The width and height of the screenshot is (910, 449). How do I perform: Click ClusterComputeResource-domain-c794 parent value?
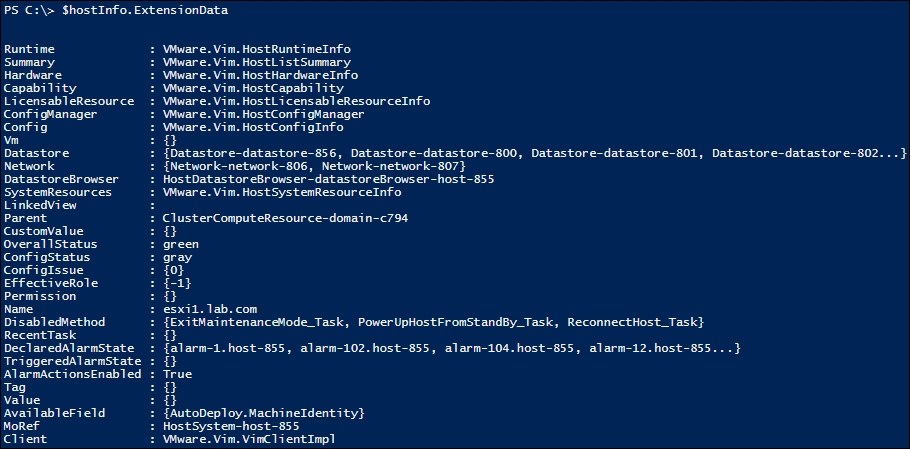pos(286,218)
